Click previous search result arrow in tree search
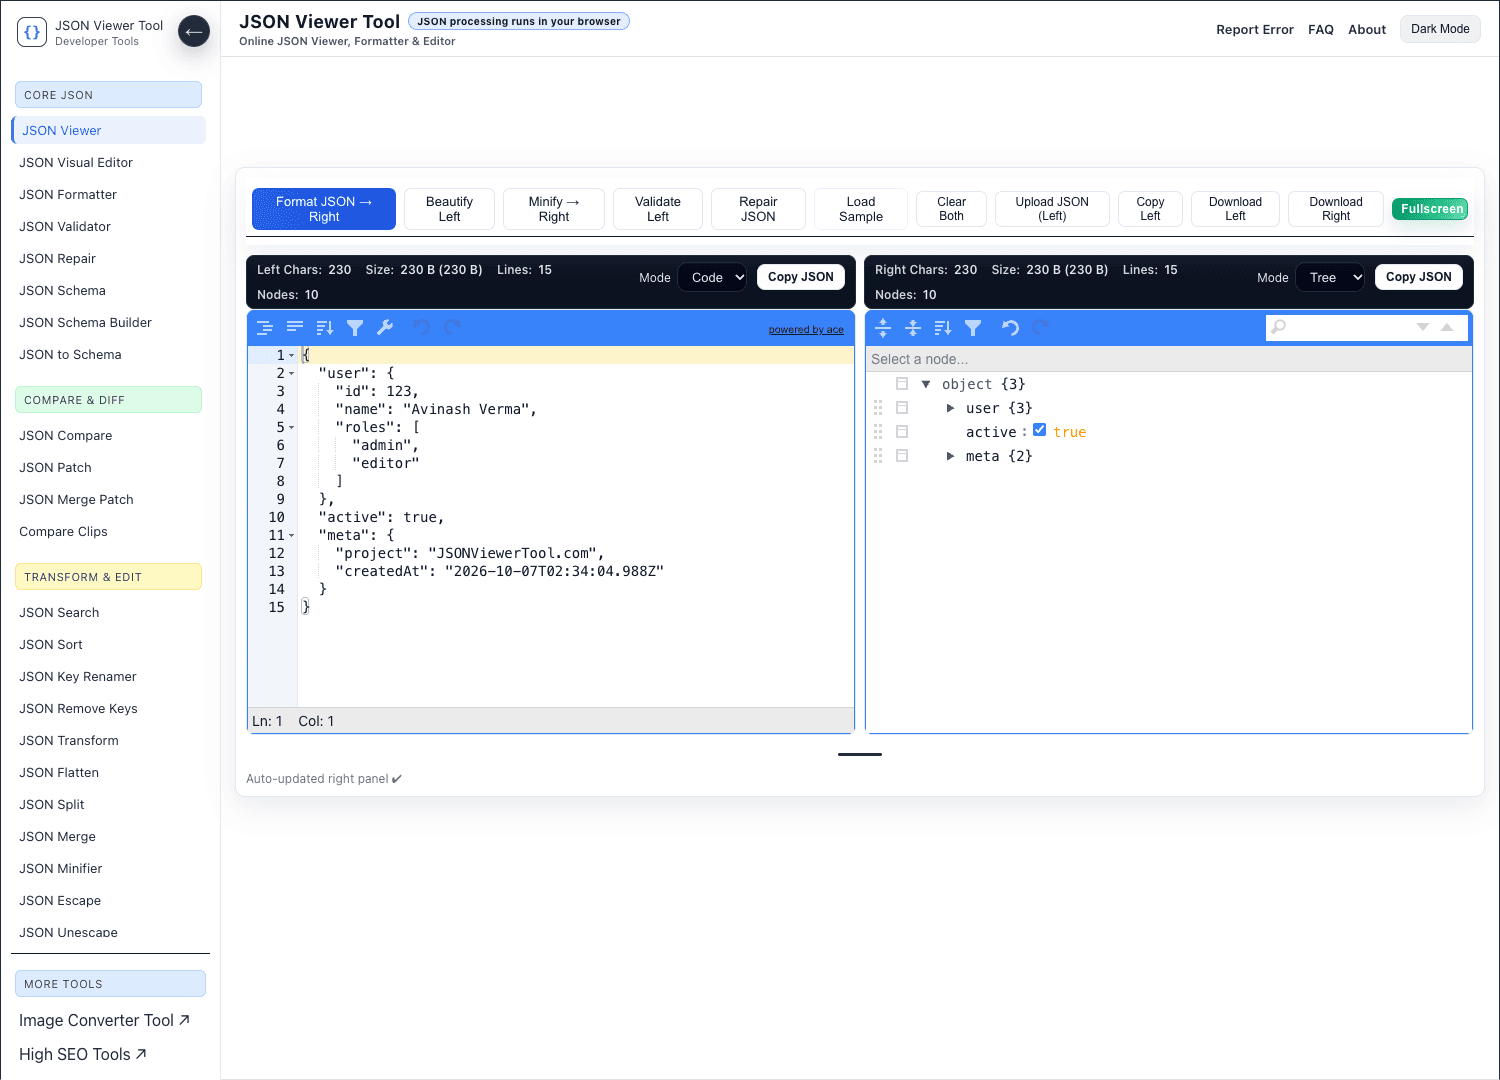 coord(1447,327)
